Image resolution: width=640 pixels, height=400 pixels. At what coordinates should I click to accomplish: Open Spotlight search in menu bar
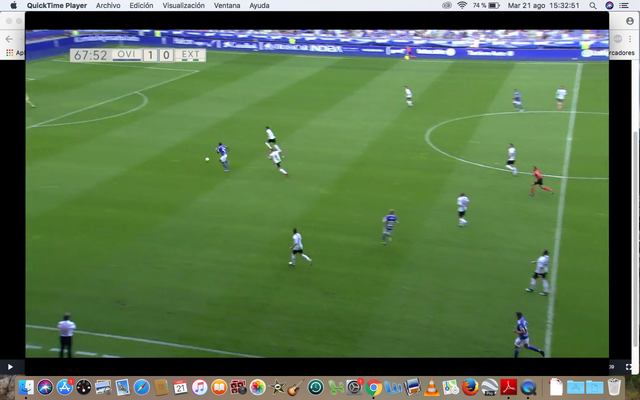tap(593, 5)
